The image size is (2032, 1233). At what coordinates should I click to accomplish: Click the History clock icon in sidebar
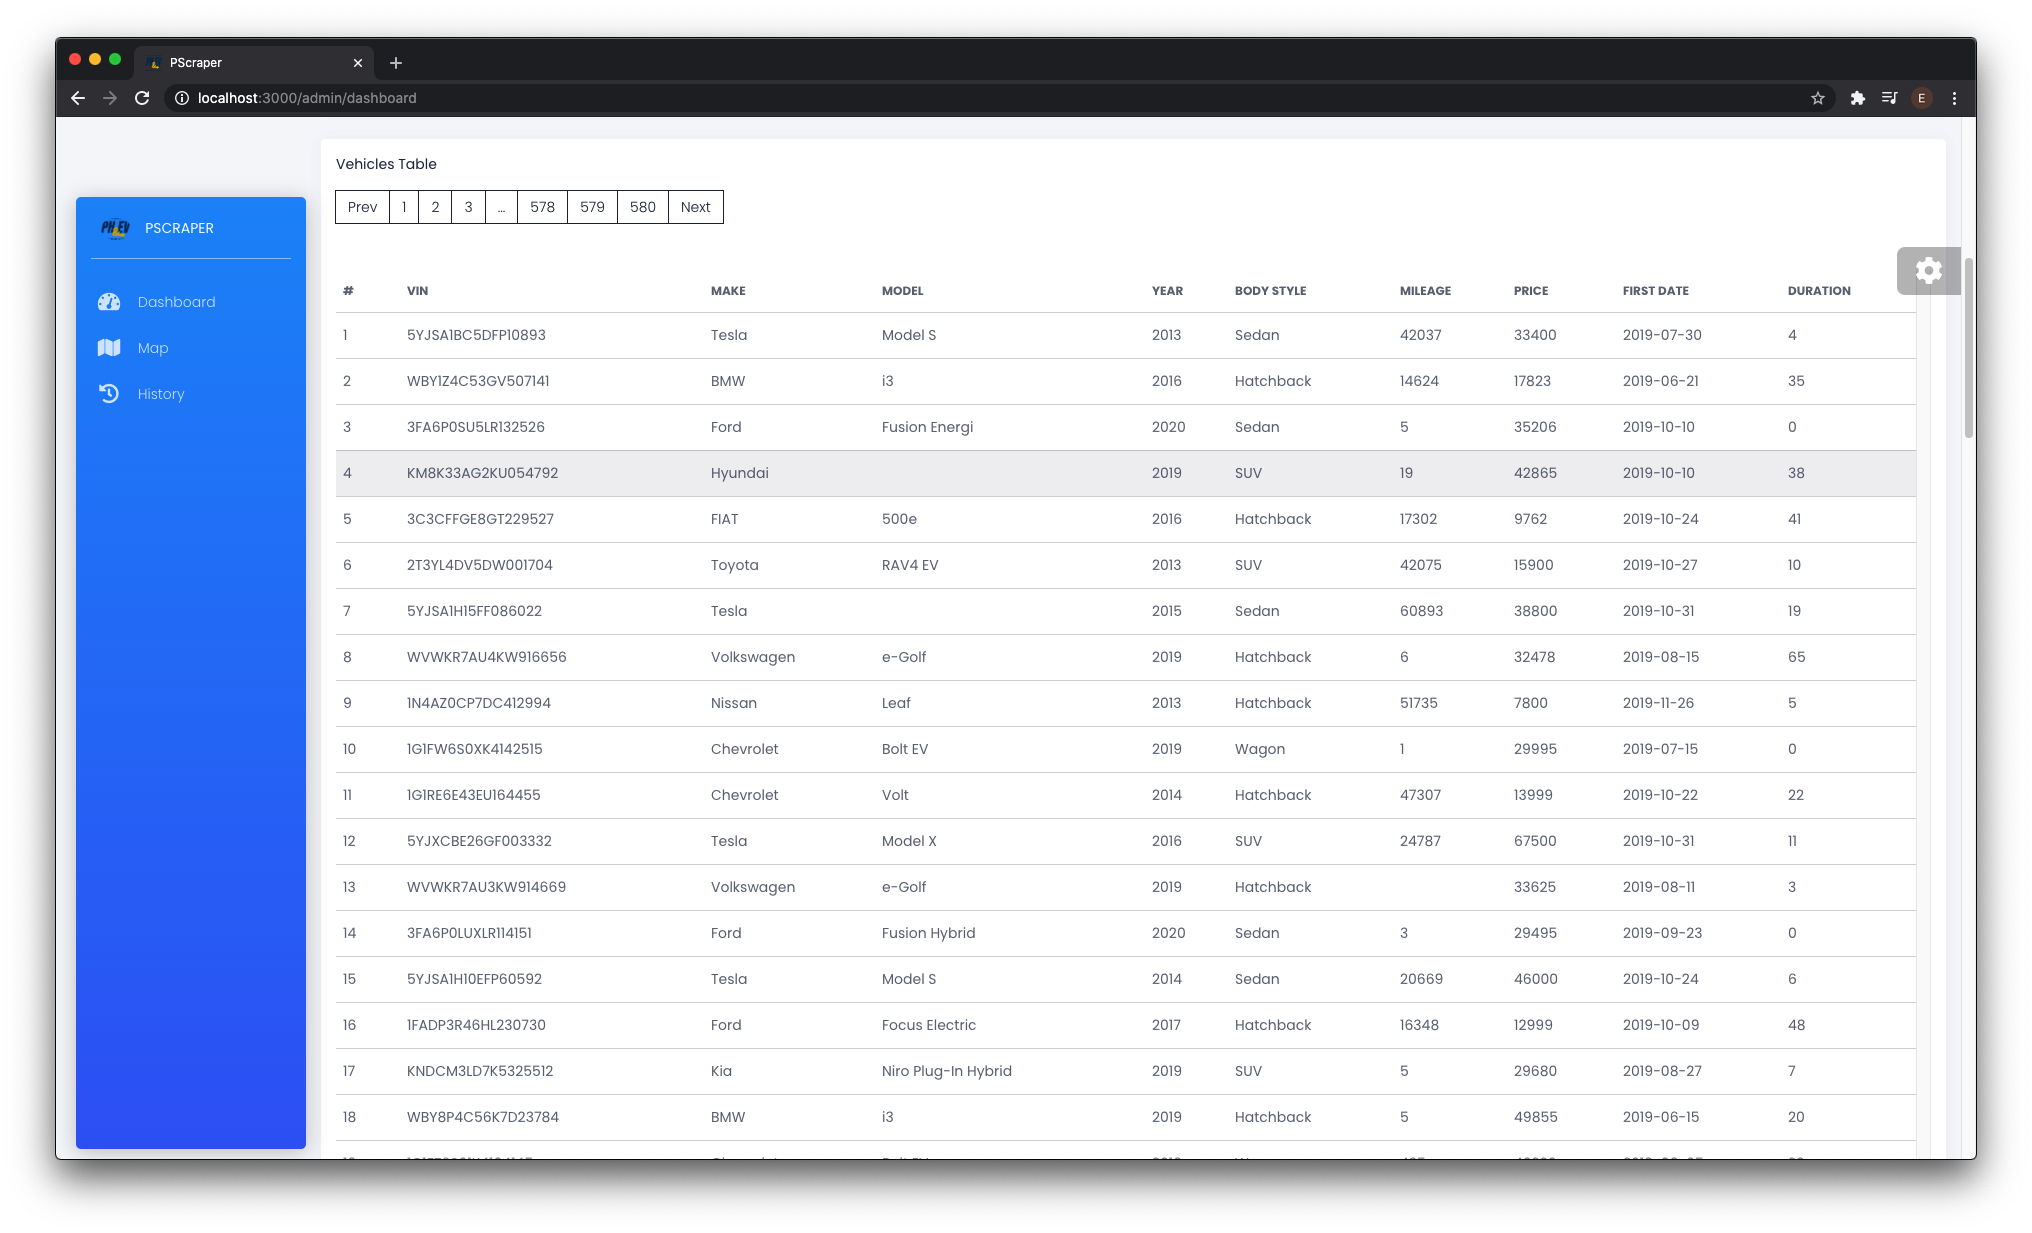[x=109, y=394]
